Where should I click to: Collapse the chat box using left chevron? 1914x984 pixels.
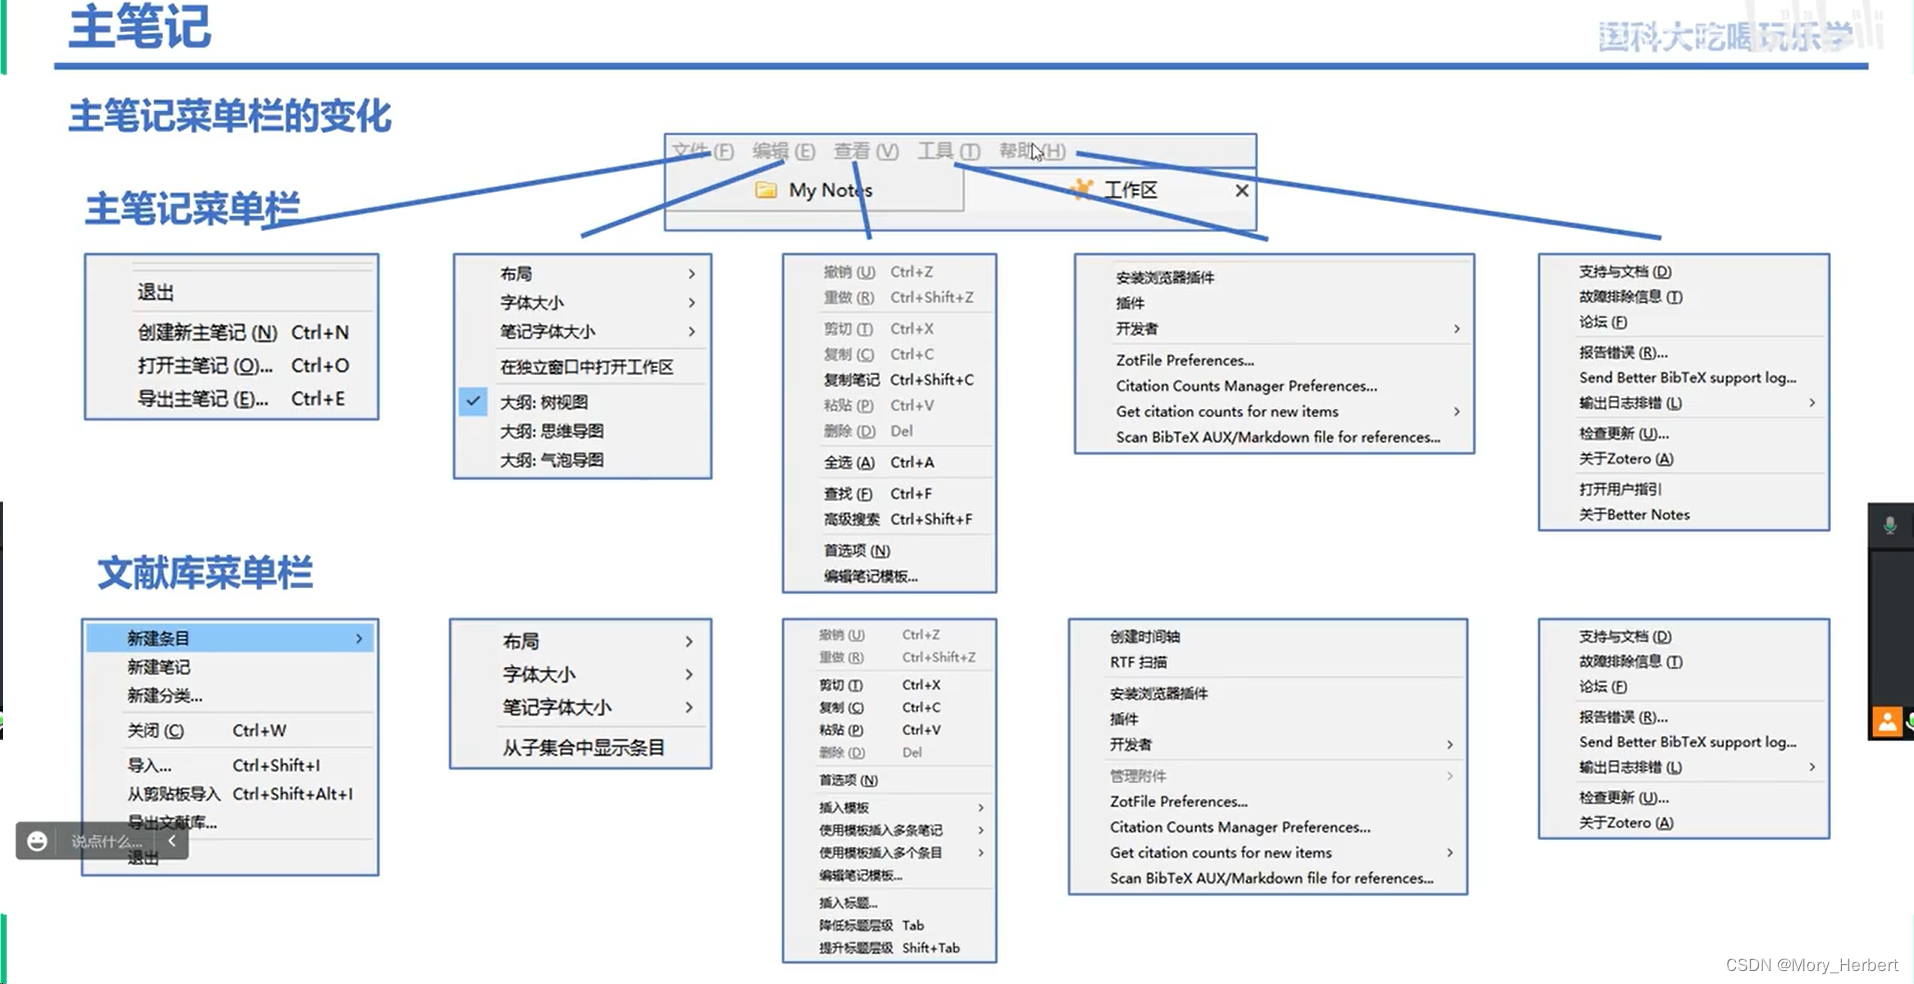point(172,841)
